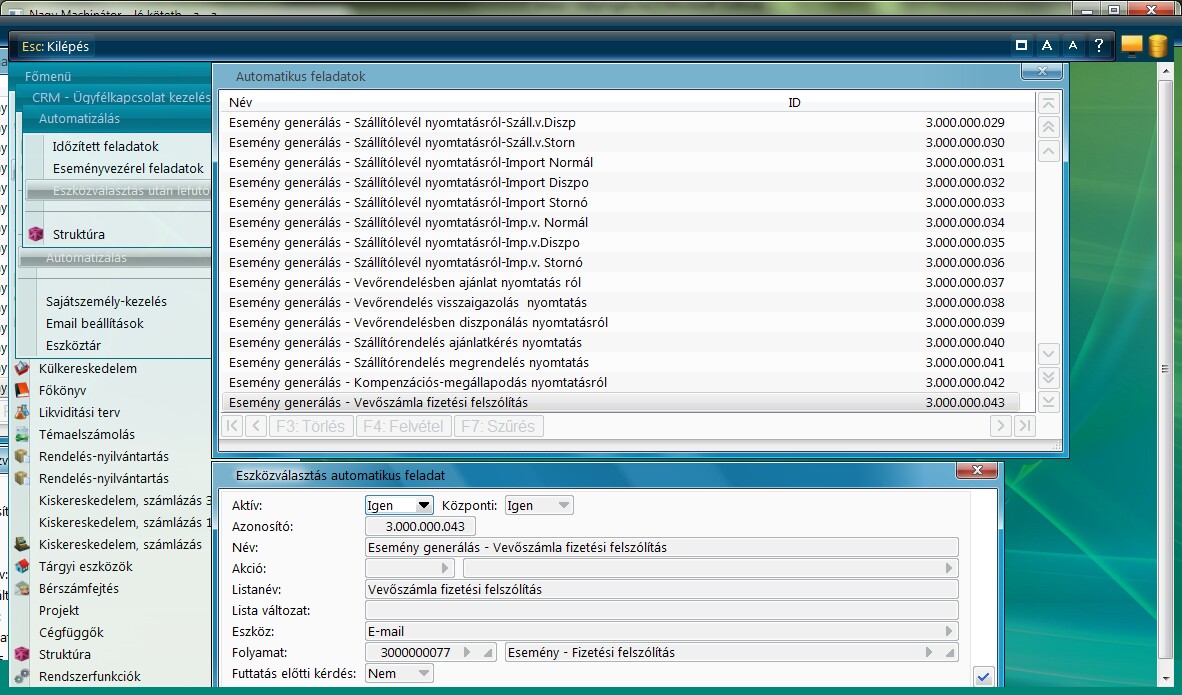This screenshot has height=695, width=1182.
Task: Page up with the double up arrow
Action: point(1049,127)
